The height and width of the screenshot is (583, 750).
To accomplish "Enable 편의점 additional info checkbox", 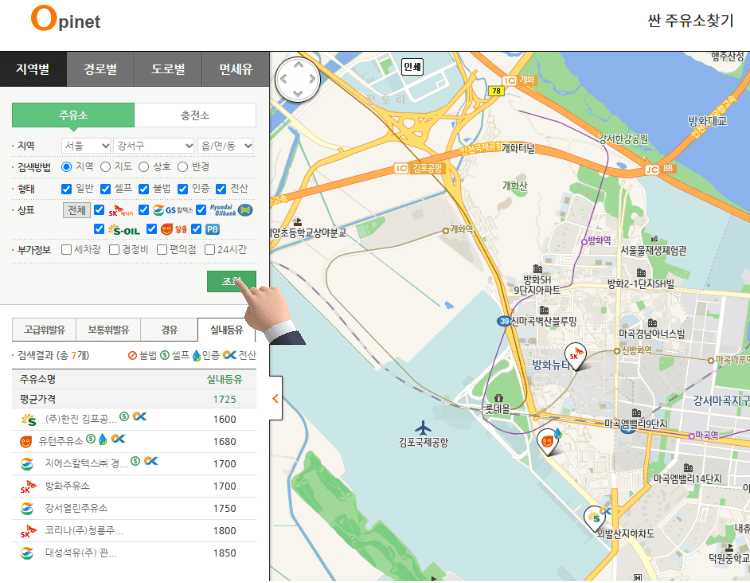I will (162, 250).
